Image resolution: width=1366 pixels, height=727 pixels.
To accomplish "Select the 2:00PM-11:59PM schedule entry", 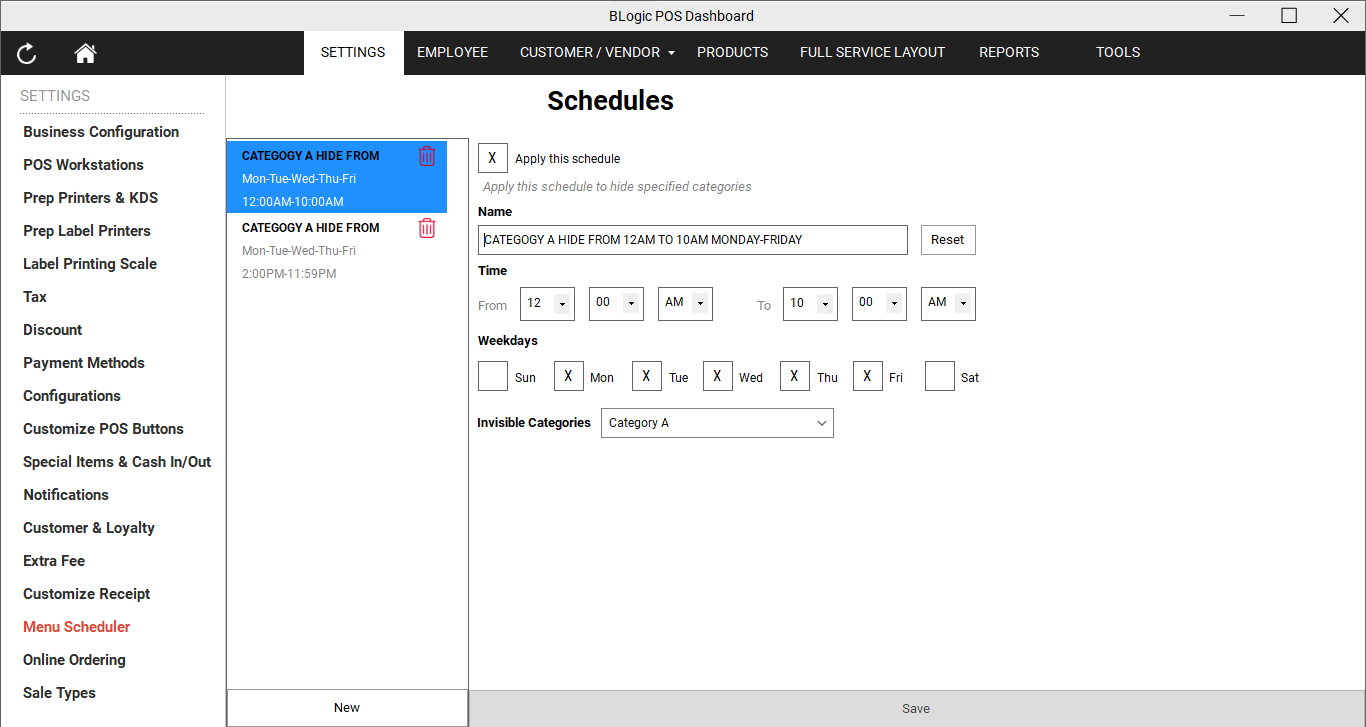I will [337, 250].
